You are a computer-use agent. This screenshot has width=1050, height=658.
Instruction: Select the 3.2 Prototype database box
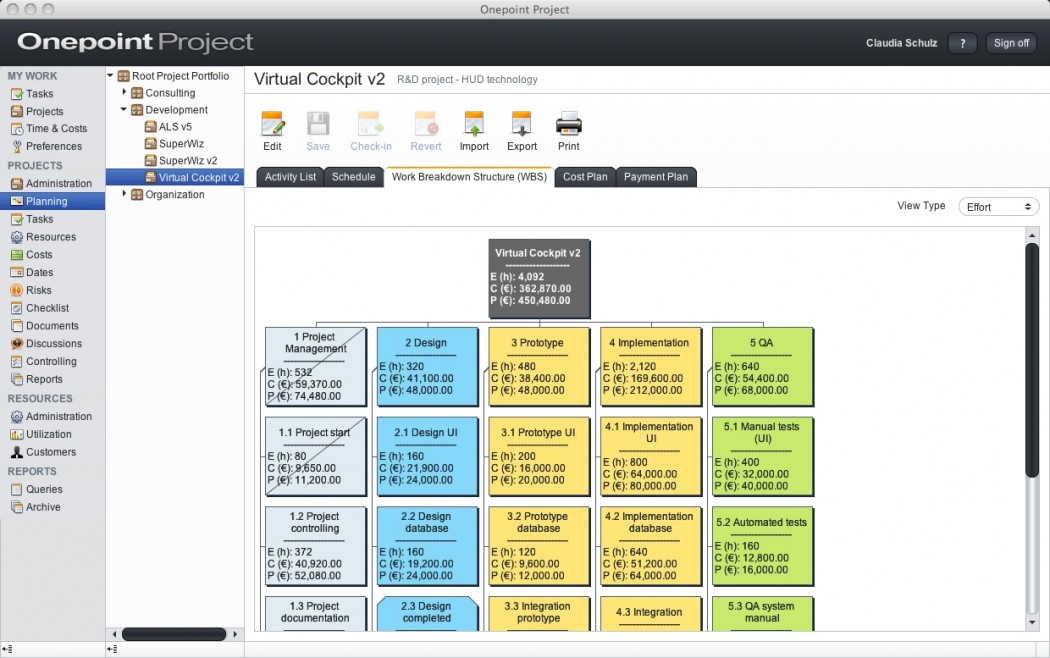click(x=539, y=546)
